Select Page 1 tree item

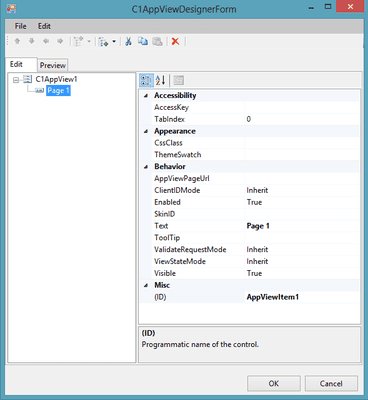pos(58,90)
